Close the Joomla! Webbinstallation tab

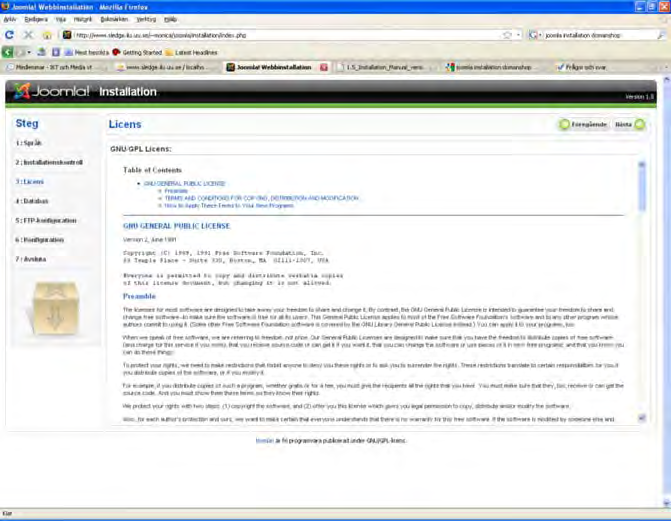pos(324,67)
